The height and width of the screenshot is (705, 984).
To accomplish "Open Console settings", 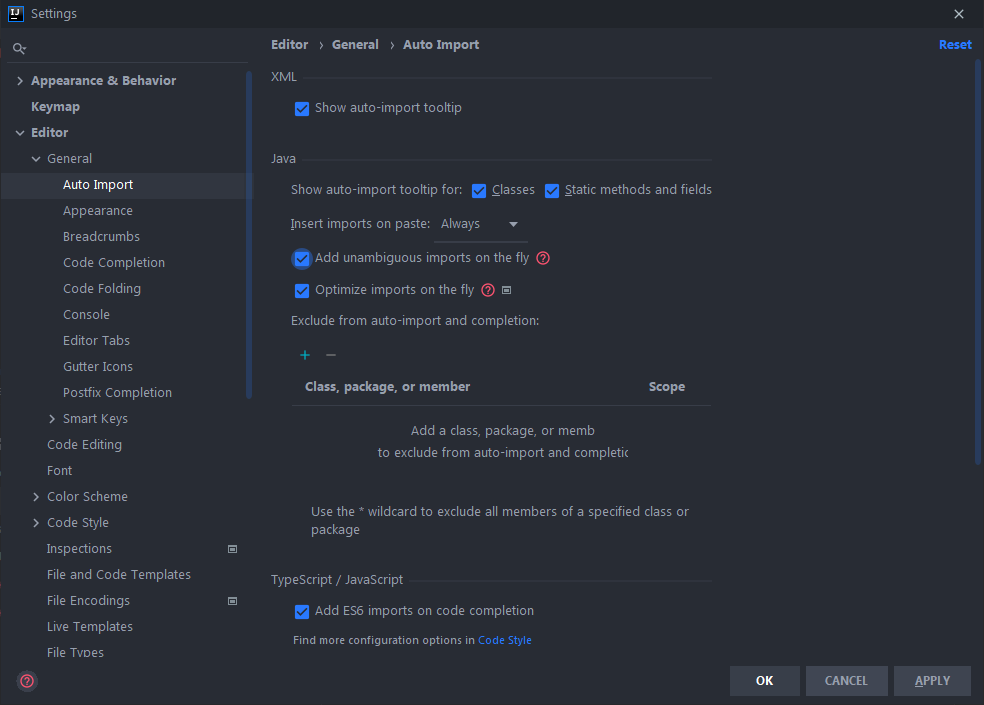I will click(x=86, y=315).
